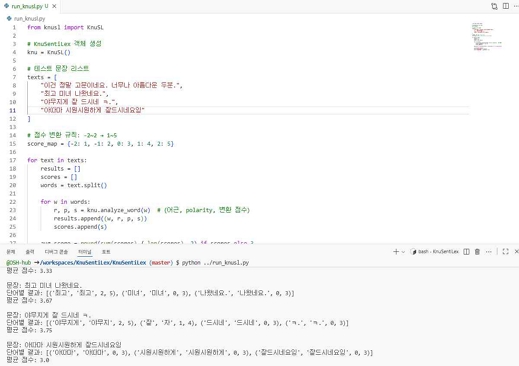This screenshot has height=366, width=519.
Task: Click the 'texts = [' code line
Action: click(x=42, y=77)
